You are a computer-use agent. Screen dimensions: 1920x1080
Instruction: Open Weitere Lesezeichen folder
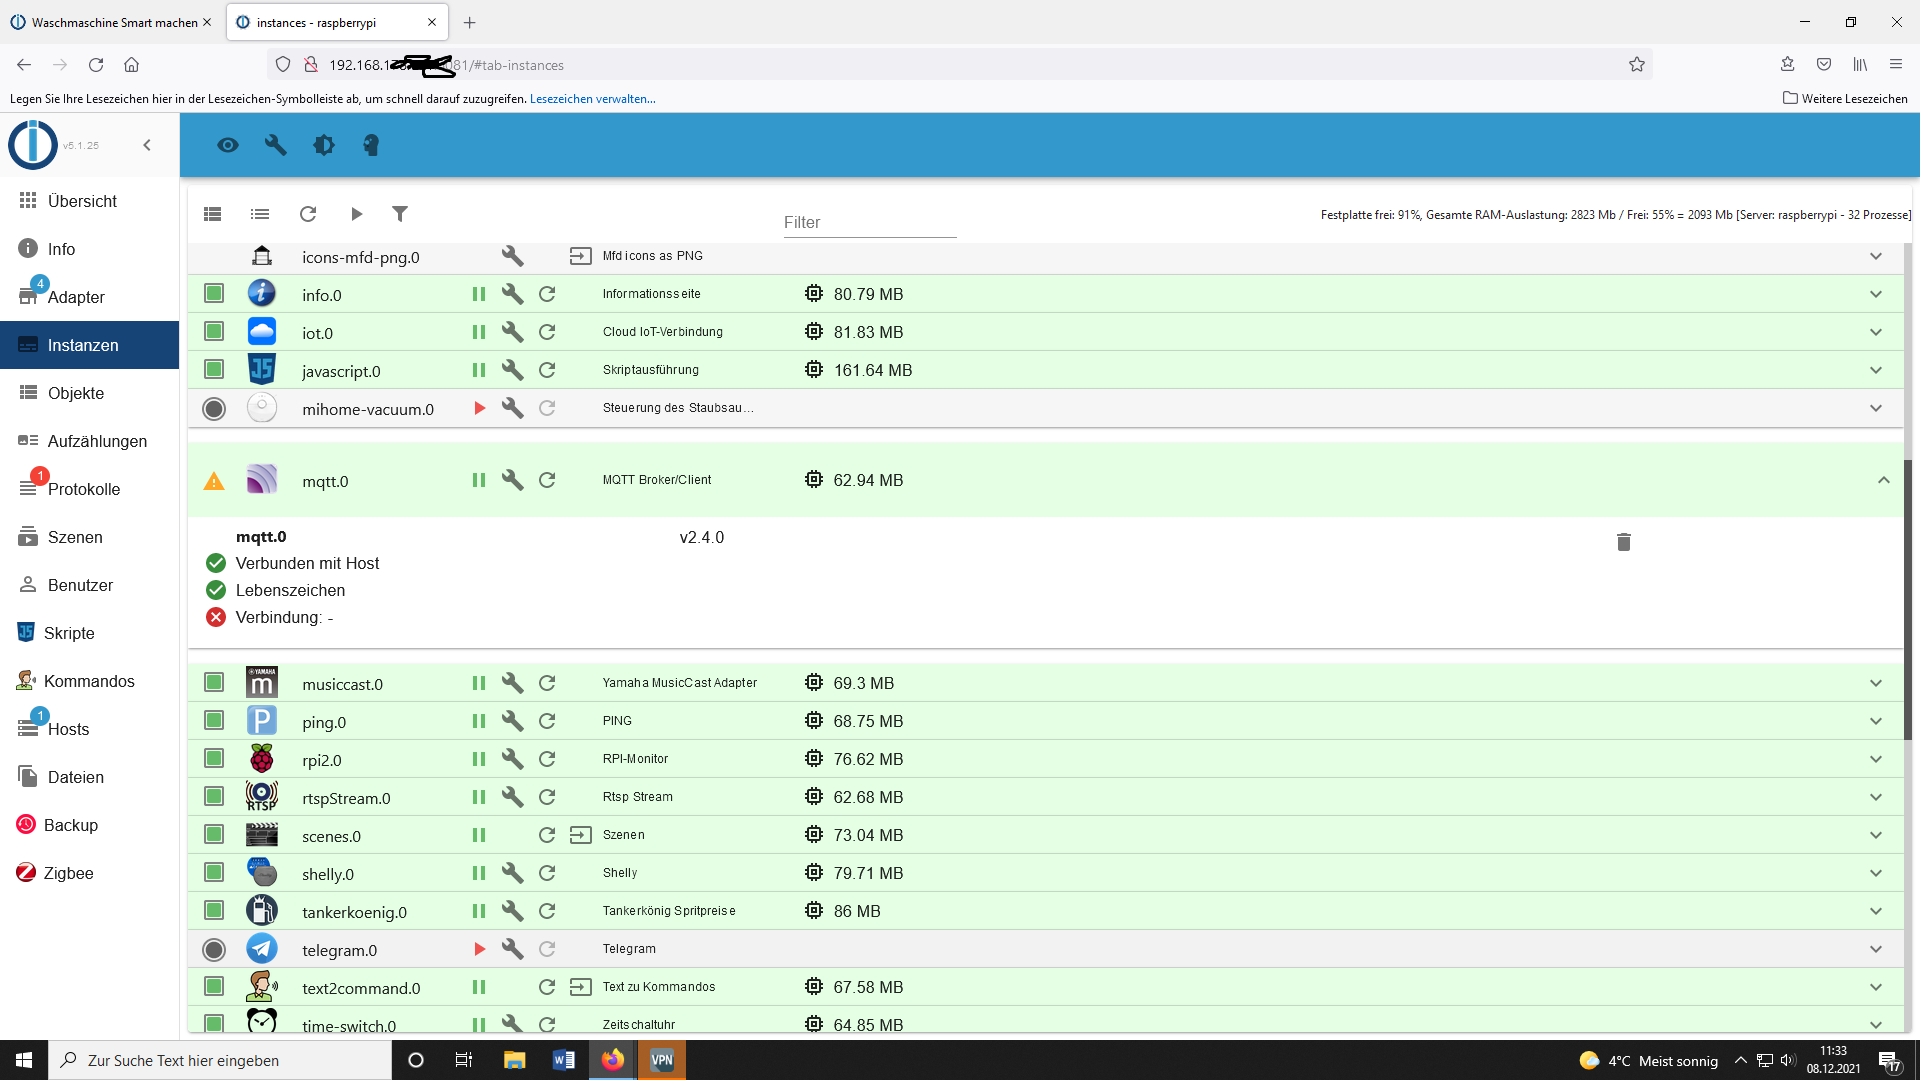pyautogui.click(x=1845, y=98)
